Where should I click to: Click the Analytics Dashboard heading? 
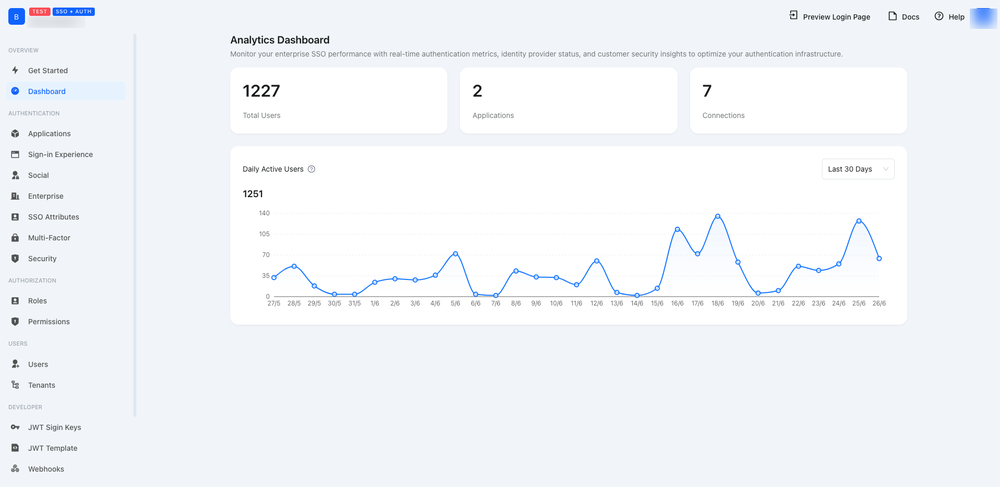[x=280, y=40]
